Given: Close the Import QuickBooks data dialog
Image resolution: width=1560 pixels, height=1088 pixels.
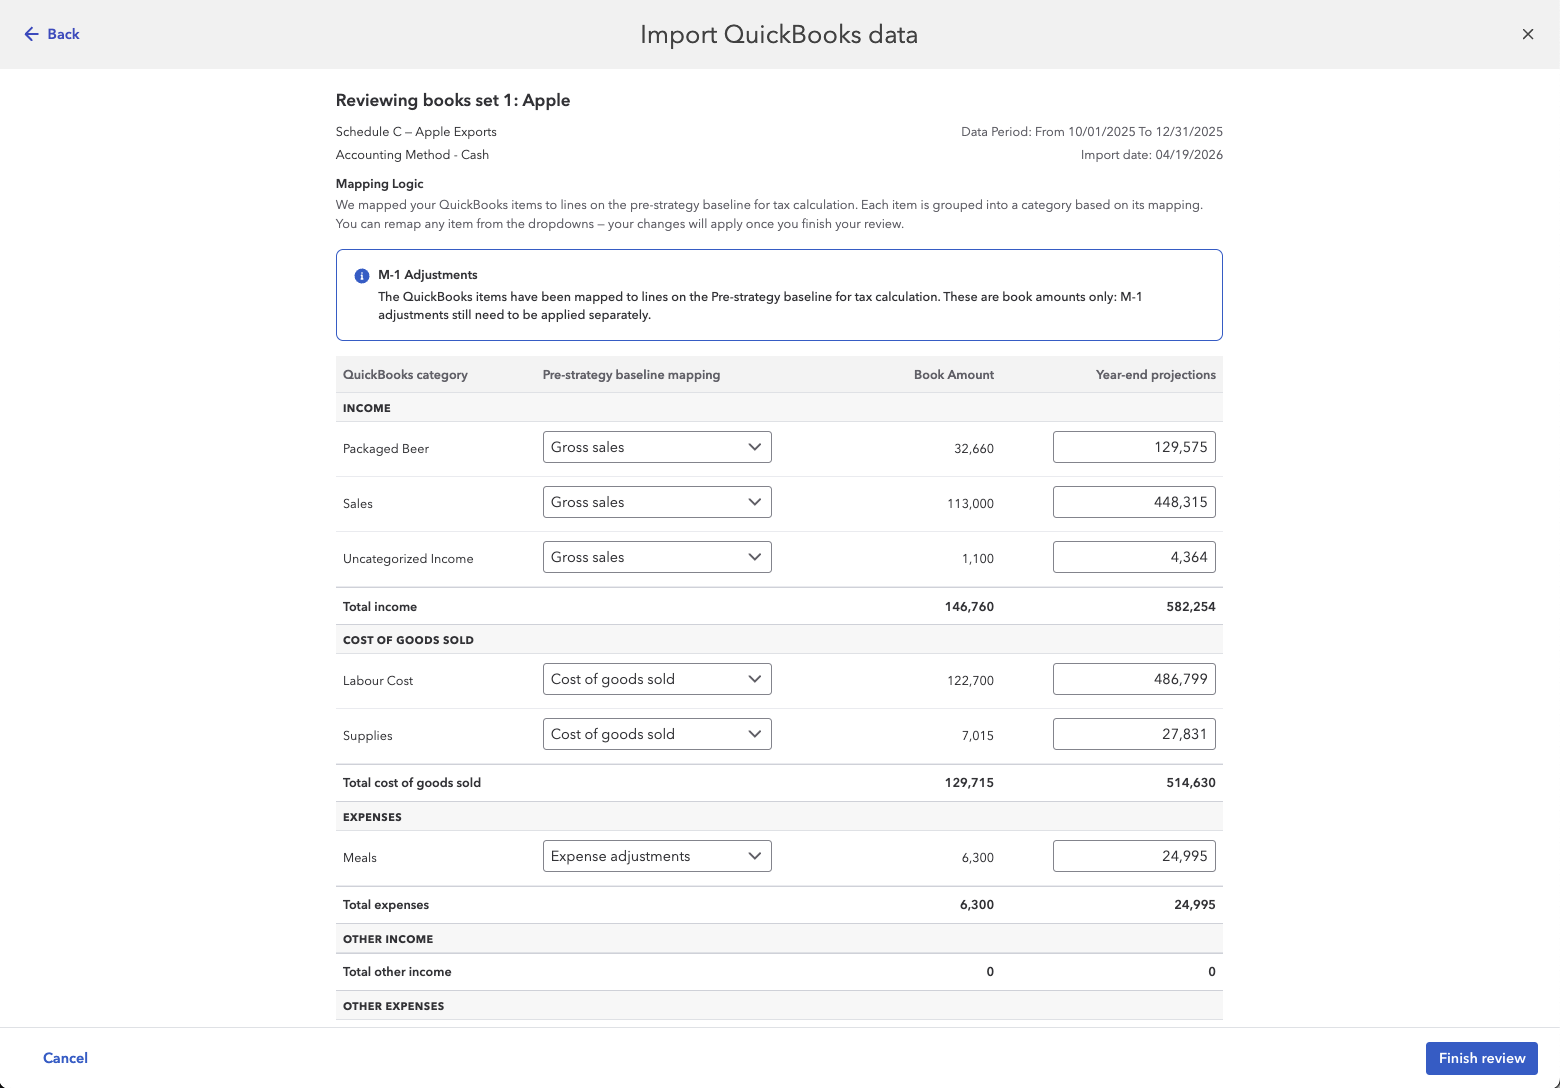Looking at the screenshot, I should pyautogui.click(x=1528, y=34).
